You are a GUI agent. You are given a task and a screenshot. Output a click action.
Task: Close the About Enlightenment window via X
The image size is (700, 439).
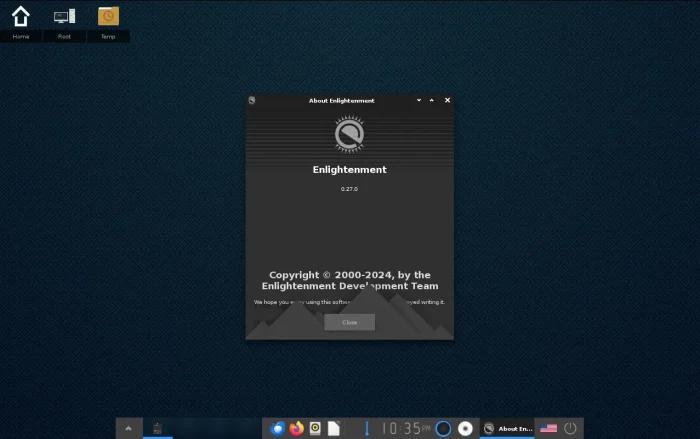click(447, 100)
